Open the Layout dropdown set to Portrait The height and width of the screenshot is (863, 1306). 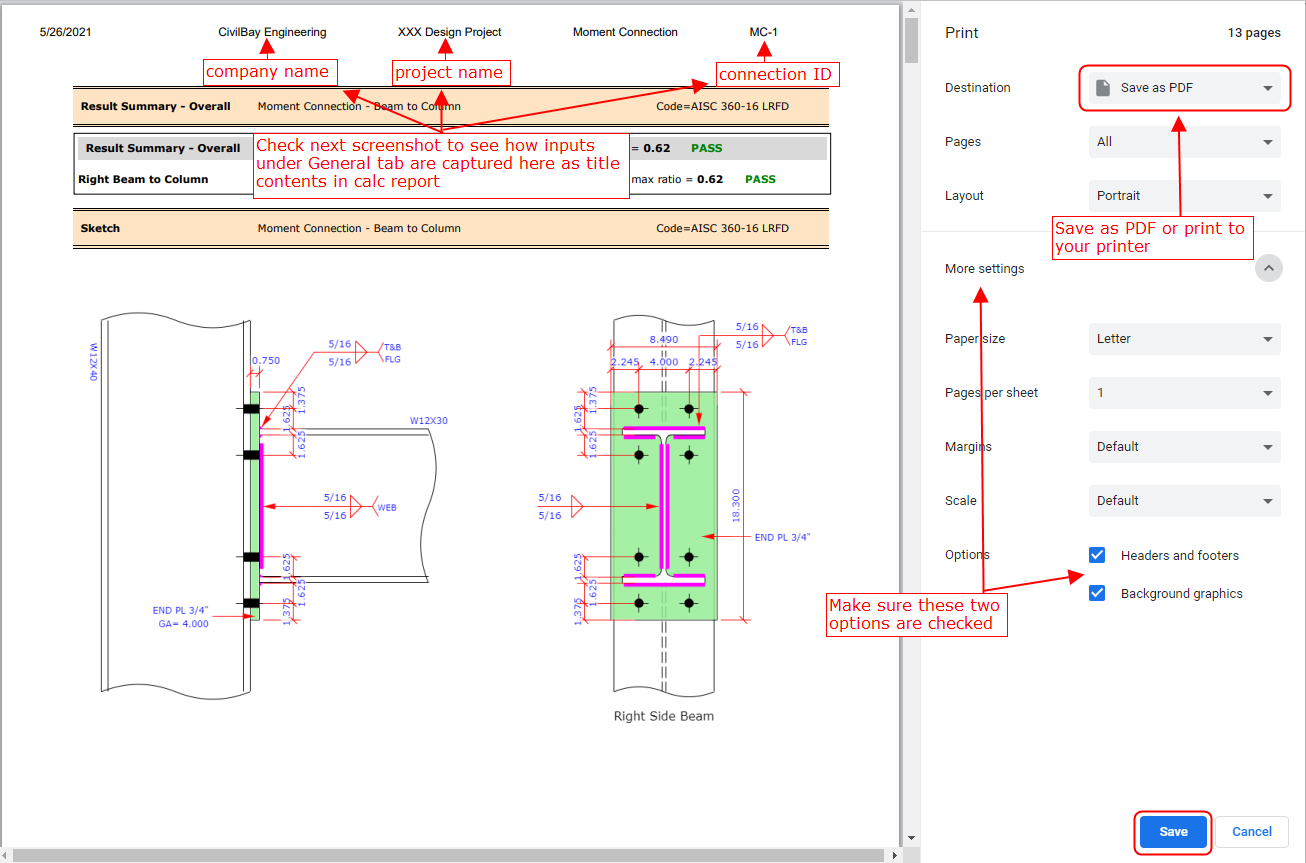tap(1184, 196)
